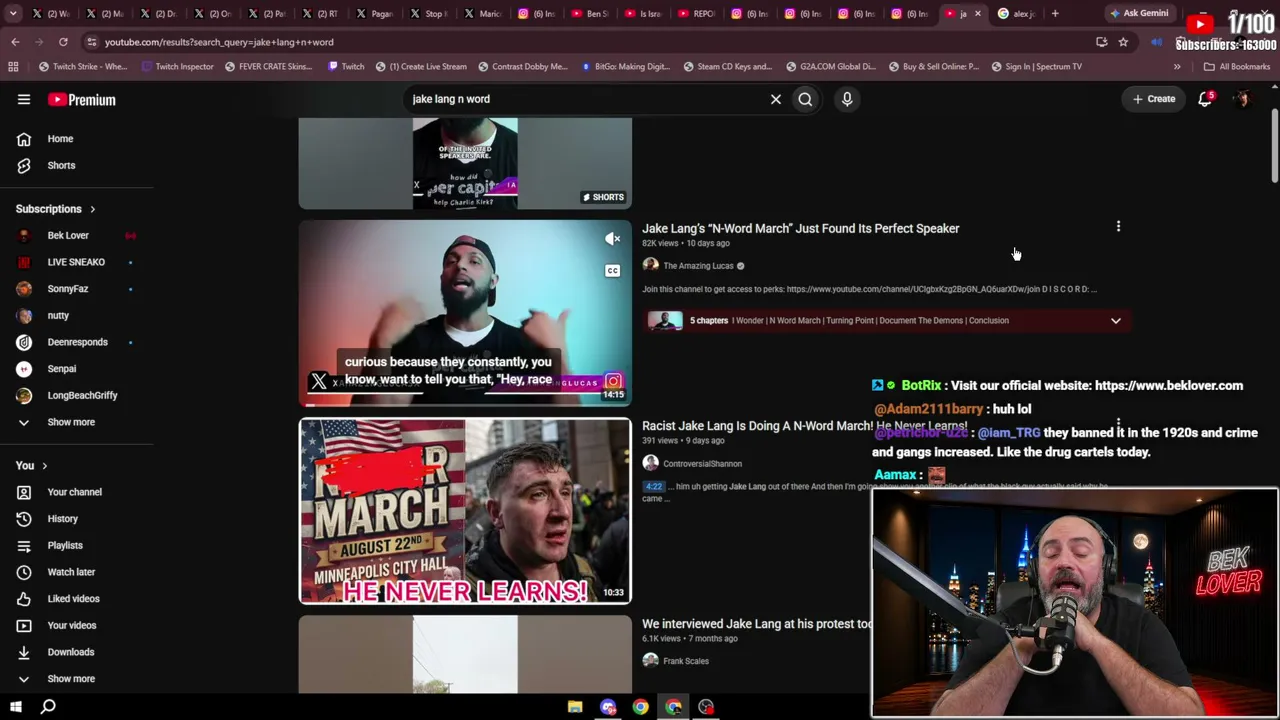The height and width of the screenshot is (720, 1280).
Task: Bookmark this page with the star icon
Action: tap(1123, 42)
